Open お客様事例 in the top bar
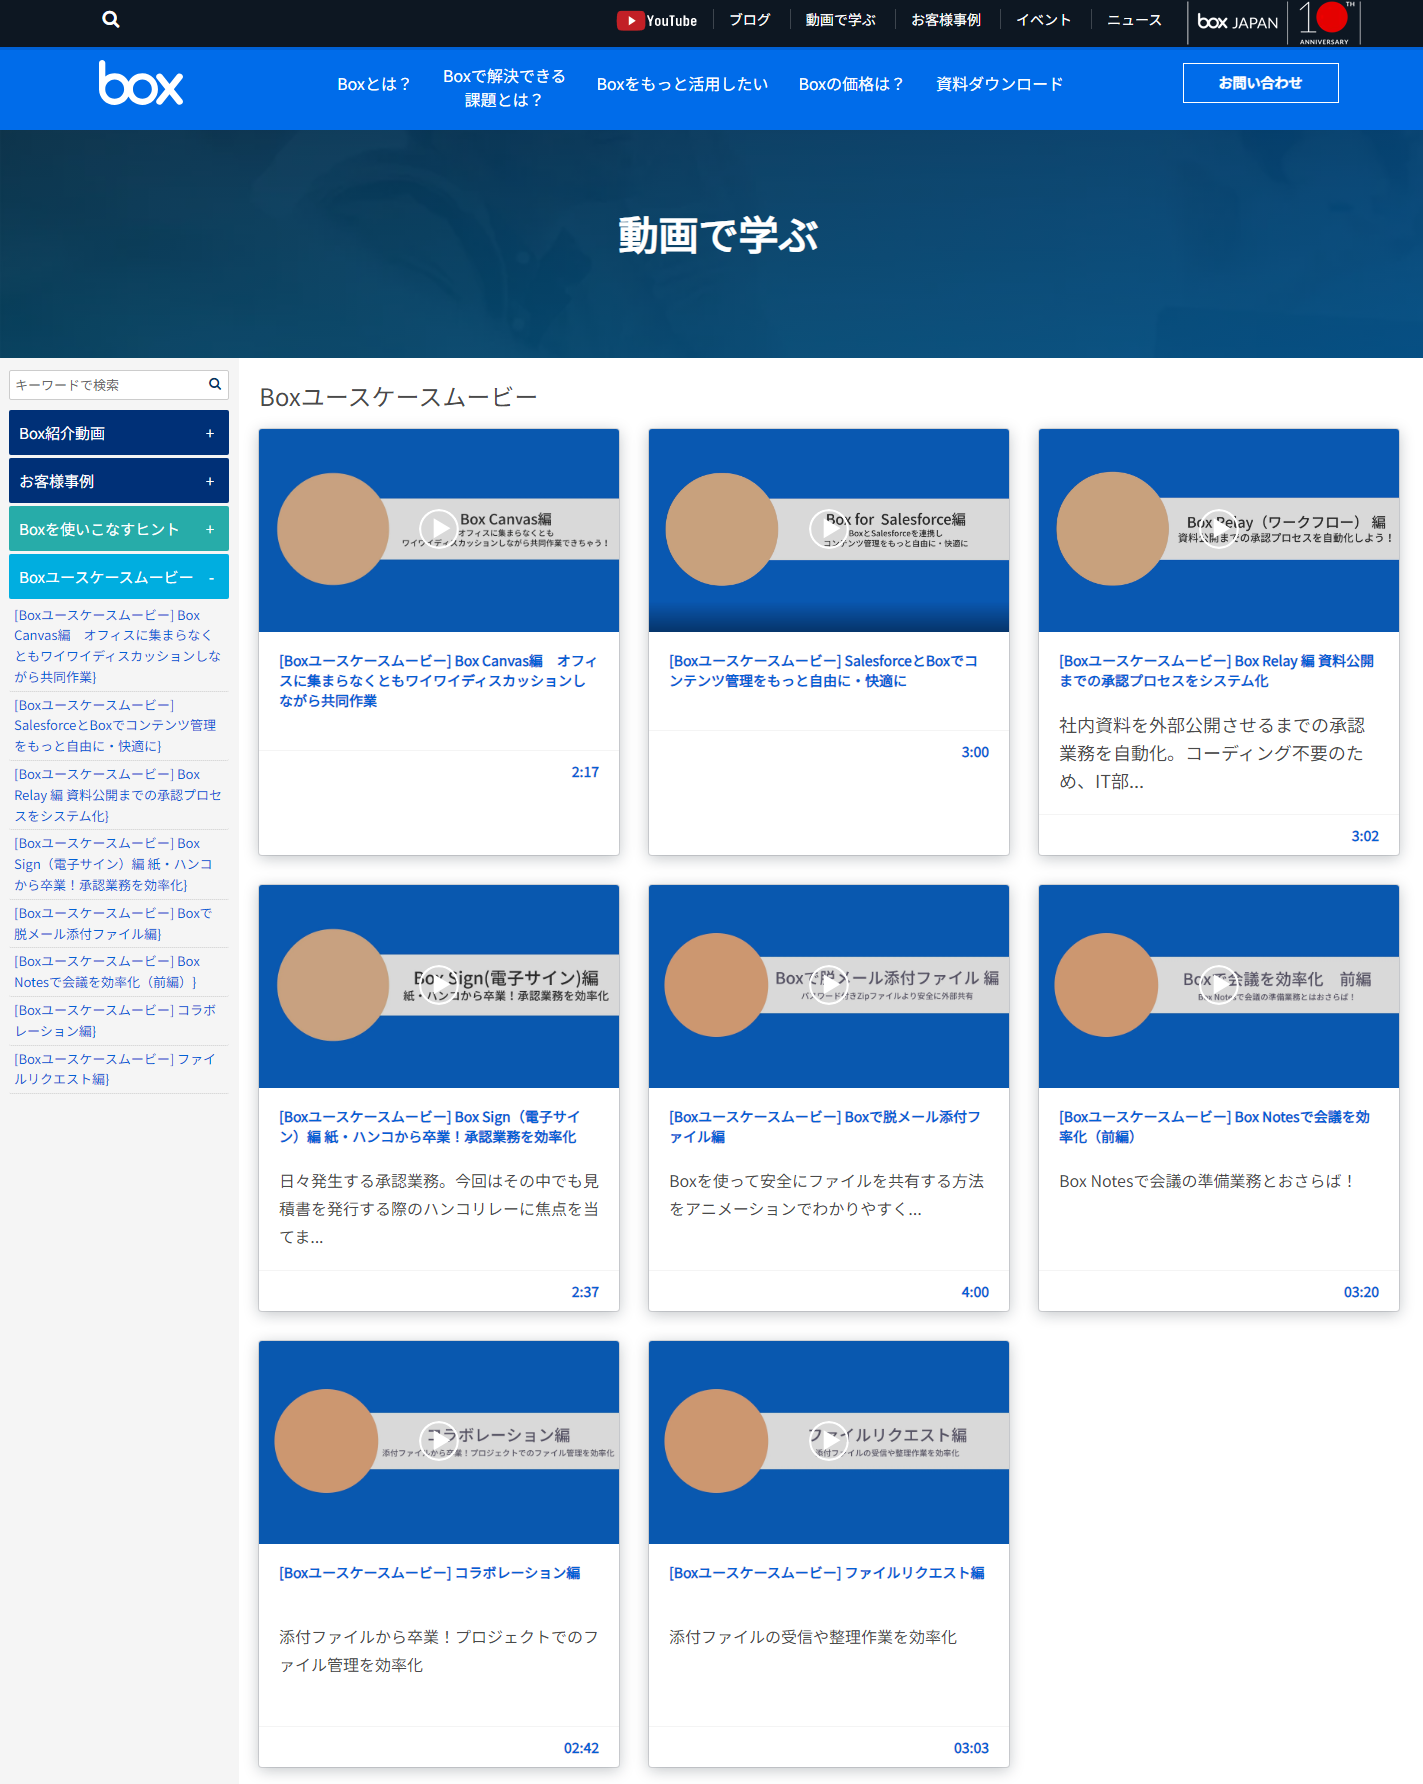 coord(946,20)
